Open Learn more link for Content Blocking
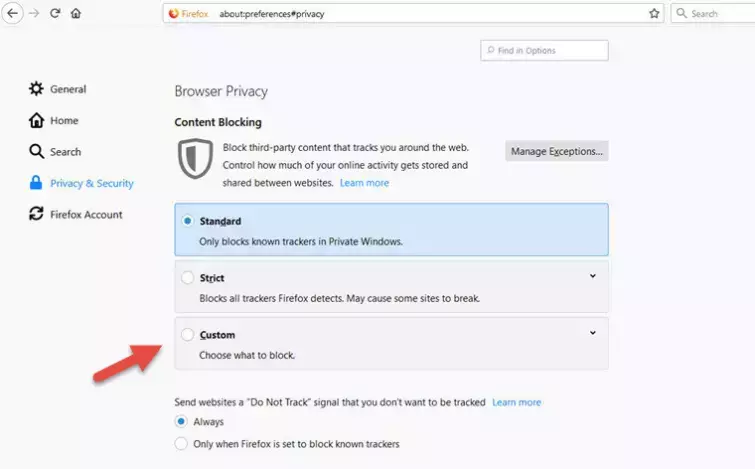Image resolution: width=755 pixels, height=469 pixels. click(x=364, y=183)
